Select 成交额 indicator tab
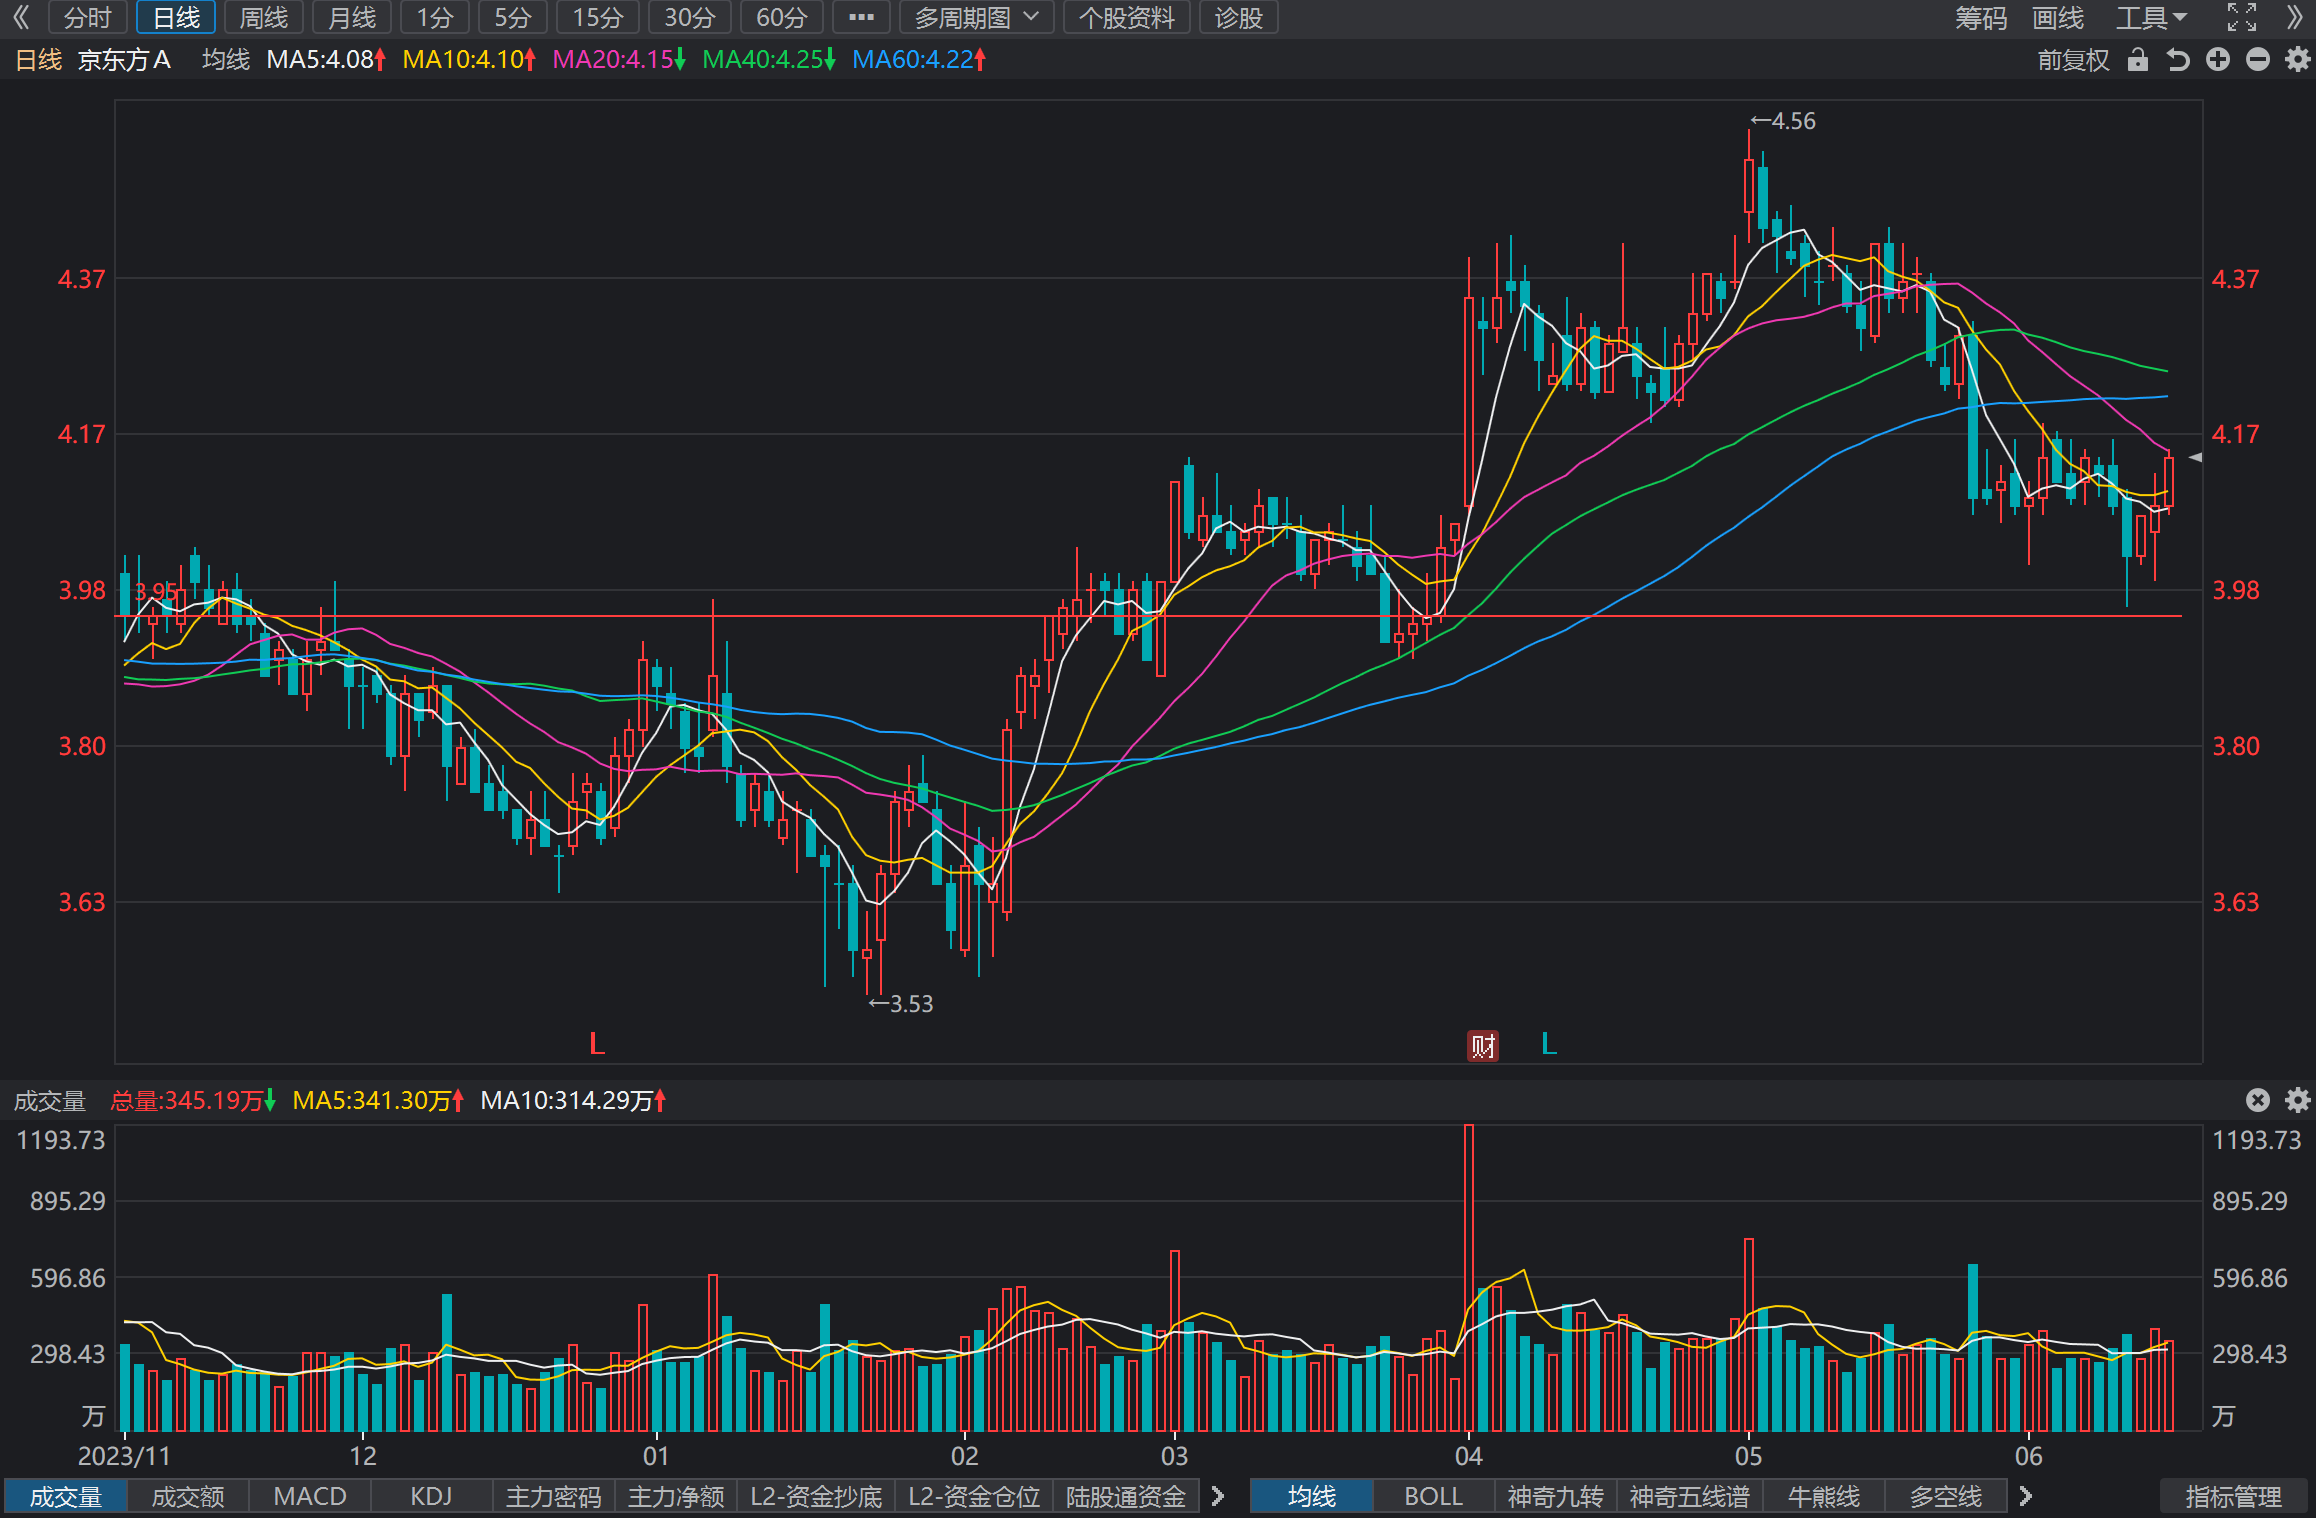This screenshot has width=2316, height=1518. click(188, 1497)
